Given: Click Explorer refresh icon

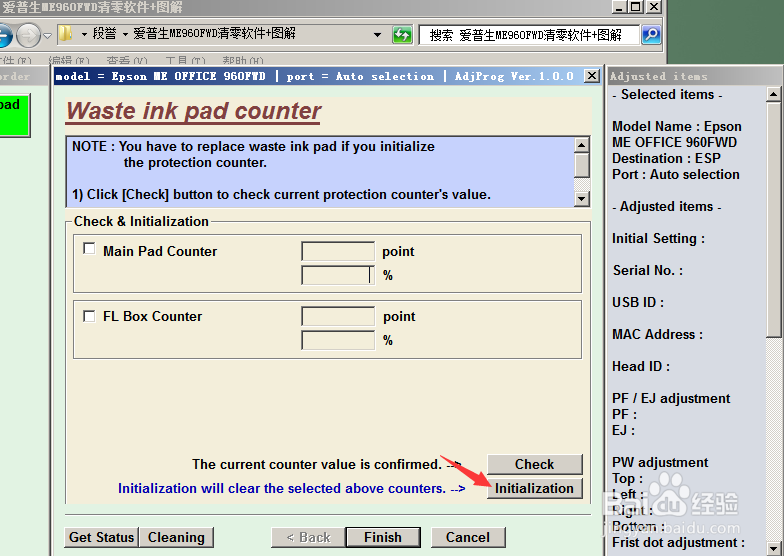Looking at the screenshot, I should coord(402,35).
